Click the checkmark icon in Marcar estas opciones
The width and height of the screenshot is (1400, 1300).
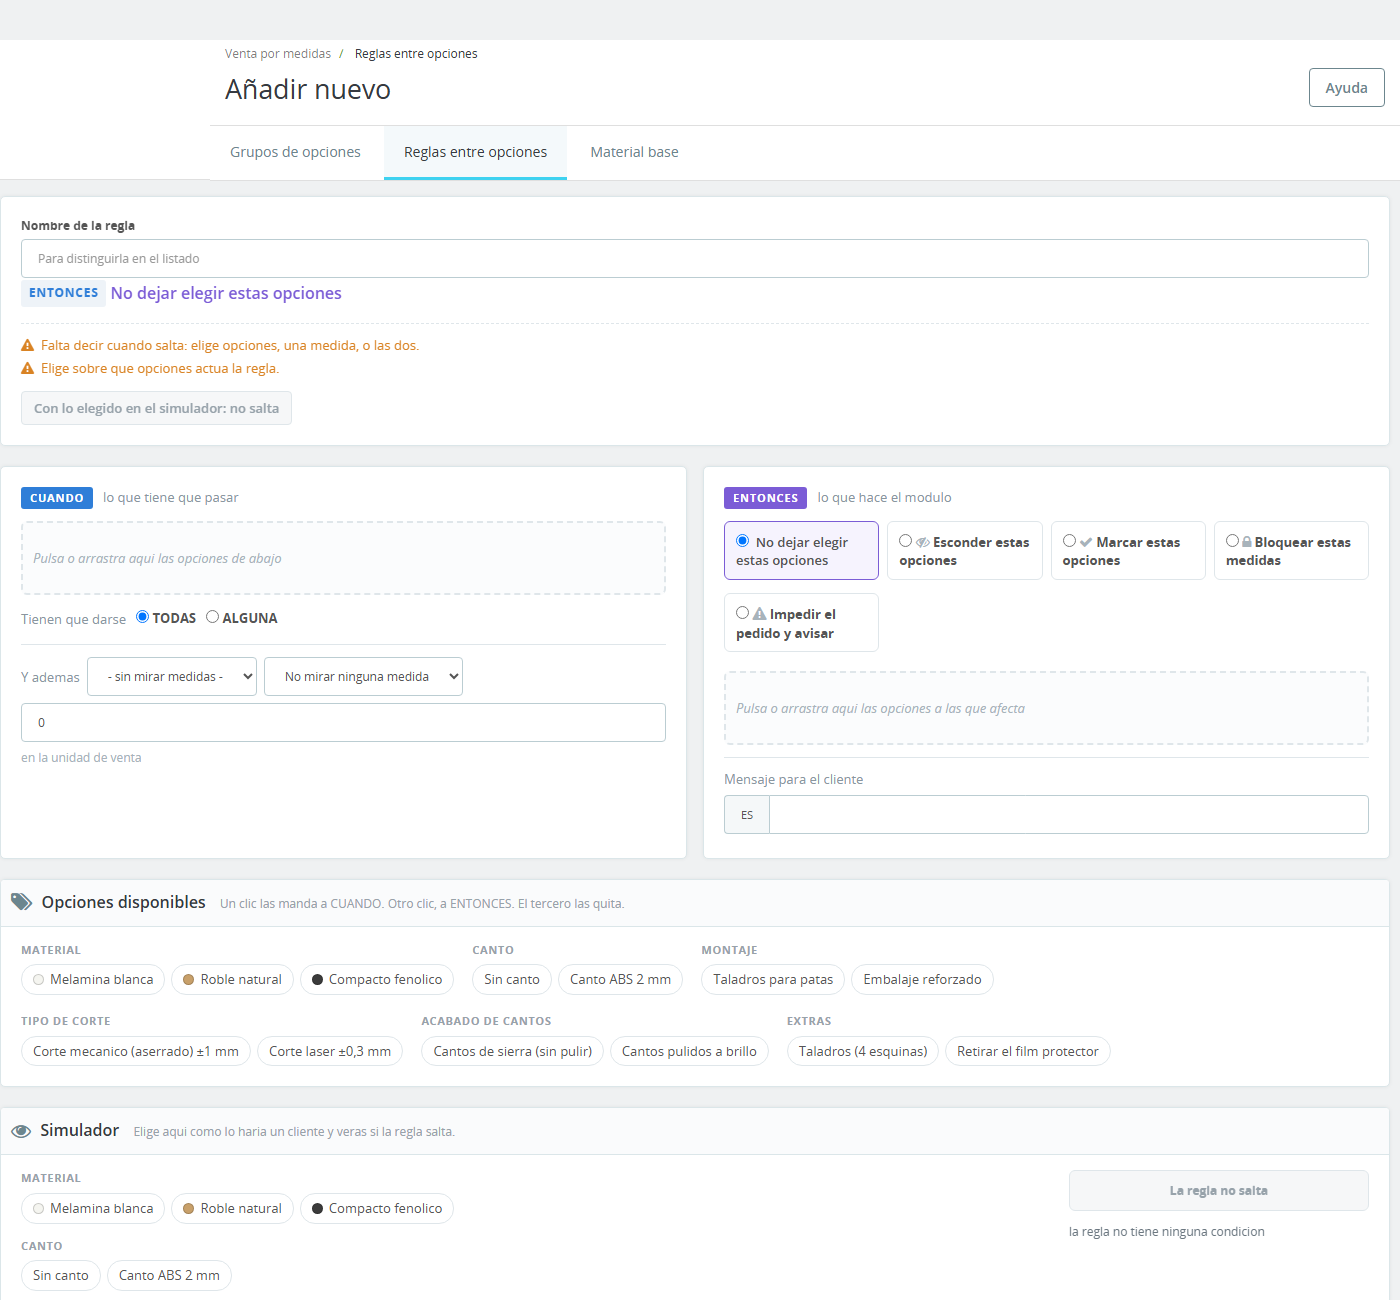click(x=1086, y=542)
